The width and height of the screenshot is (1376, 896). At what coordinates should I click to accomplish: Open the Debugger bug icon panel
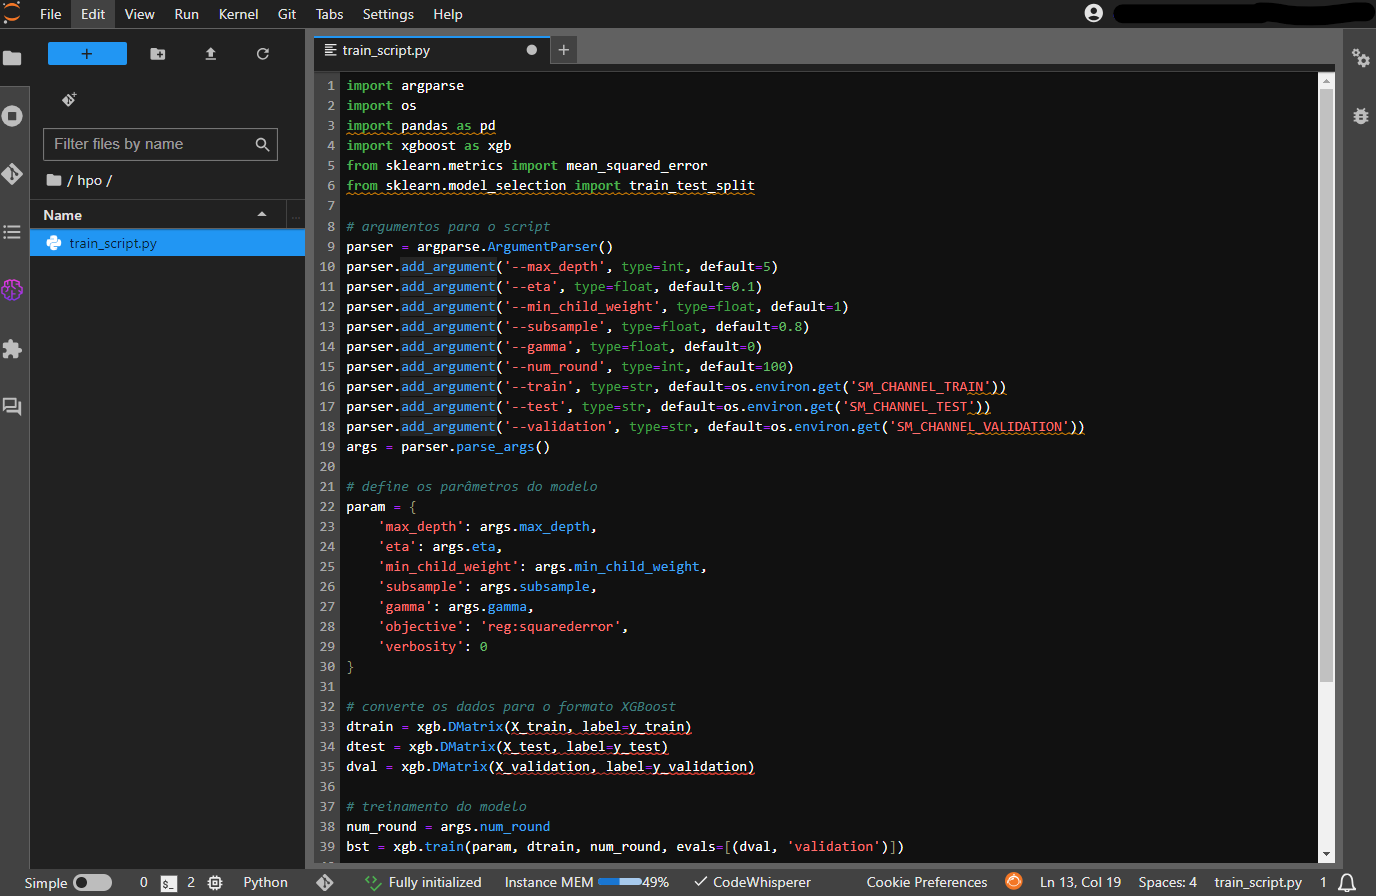point(1361,115)
